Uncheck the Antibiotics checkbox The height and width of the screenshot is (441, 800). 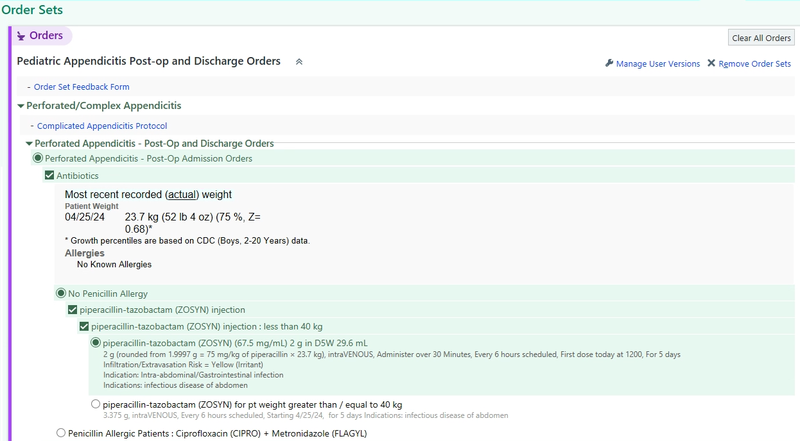(x=50, y=176)
